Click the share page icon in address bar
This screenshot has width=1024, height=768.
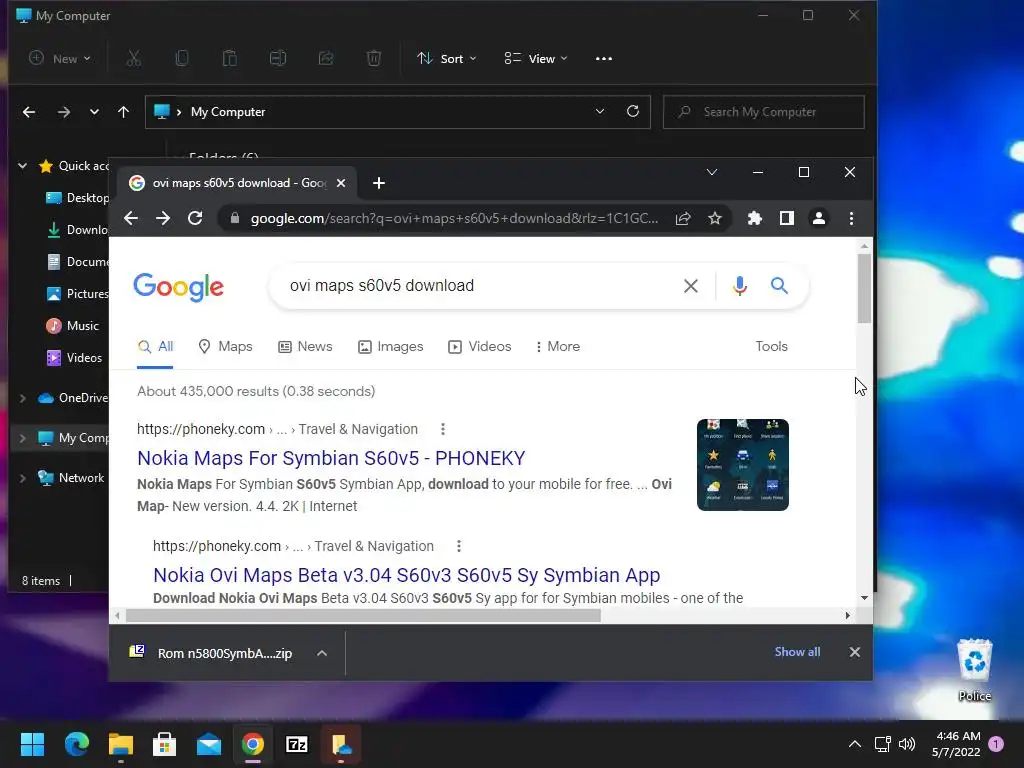pos(683,218)
